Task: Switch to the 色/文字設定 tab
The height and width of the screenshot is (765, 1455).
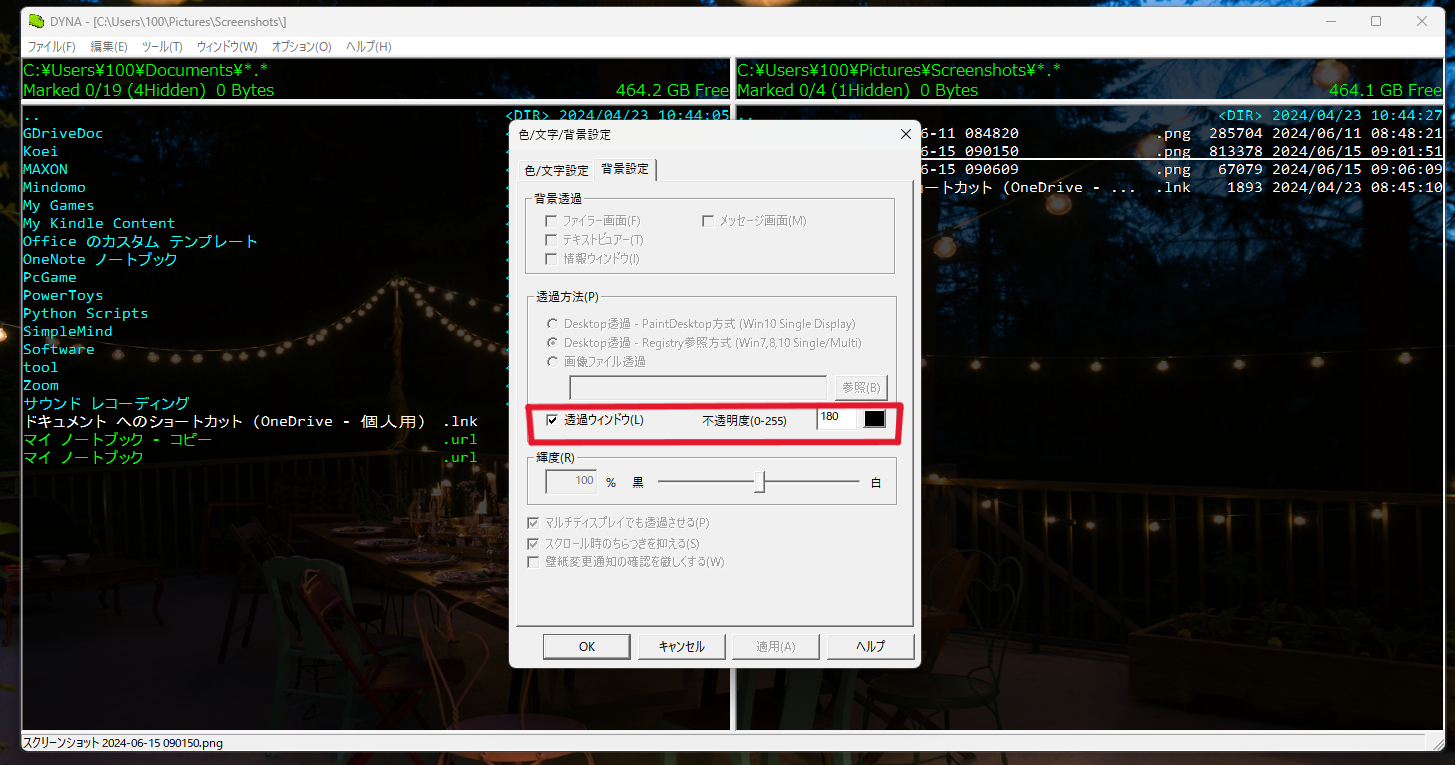Action: coord(556,170)
